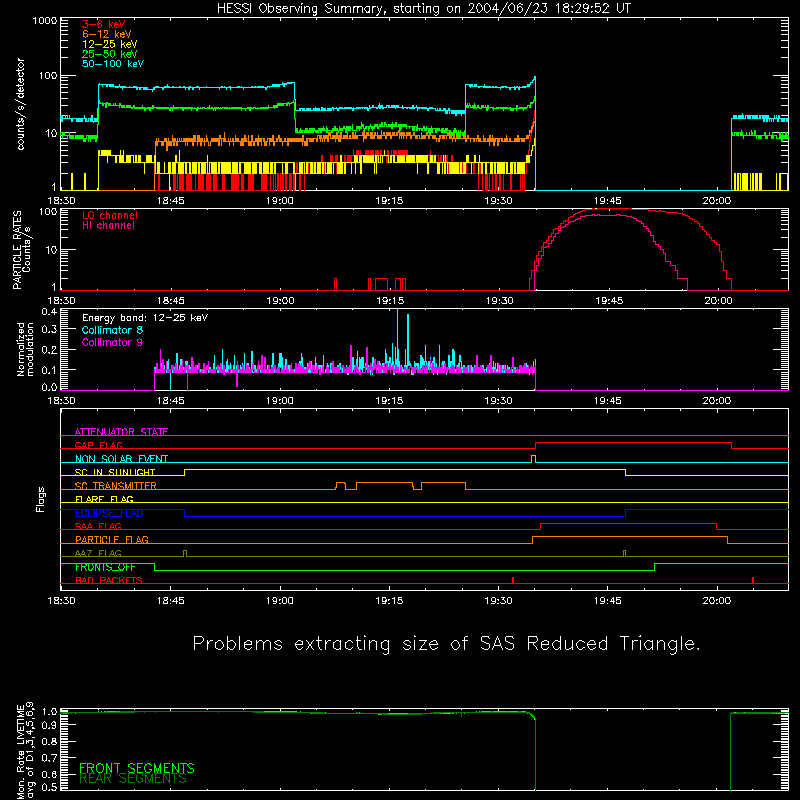Click the SC TRANSMITTER flag label
800x800 pixels.
[x=116, y=486]
